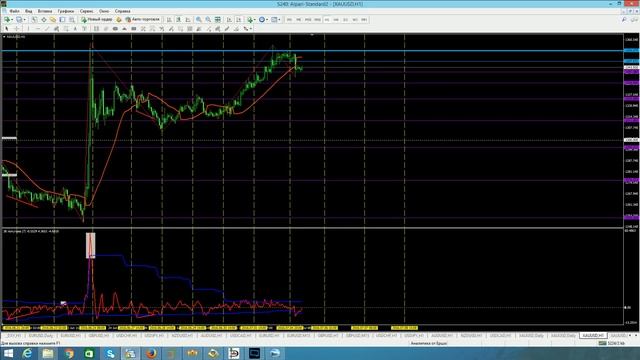Open File Explorer from taskbar
This screenshot has height=360, width=640.
click(48, 353)
